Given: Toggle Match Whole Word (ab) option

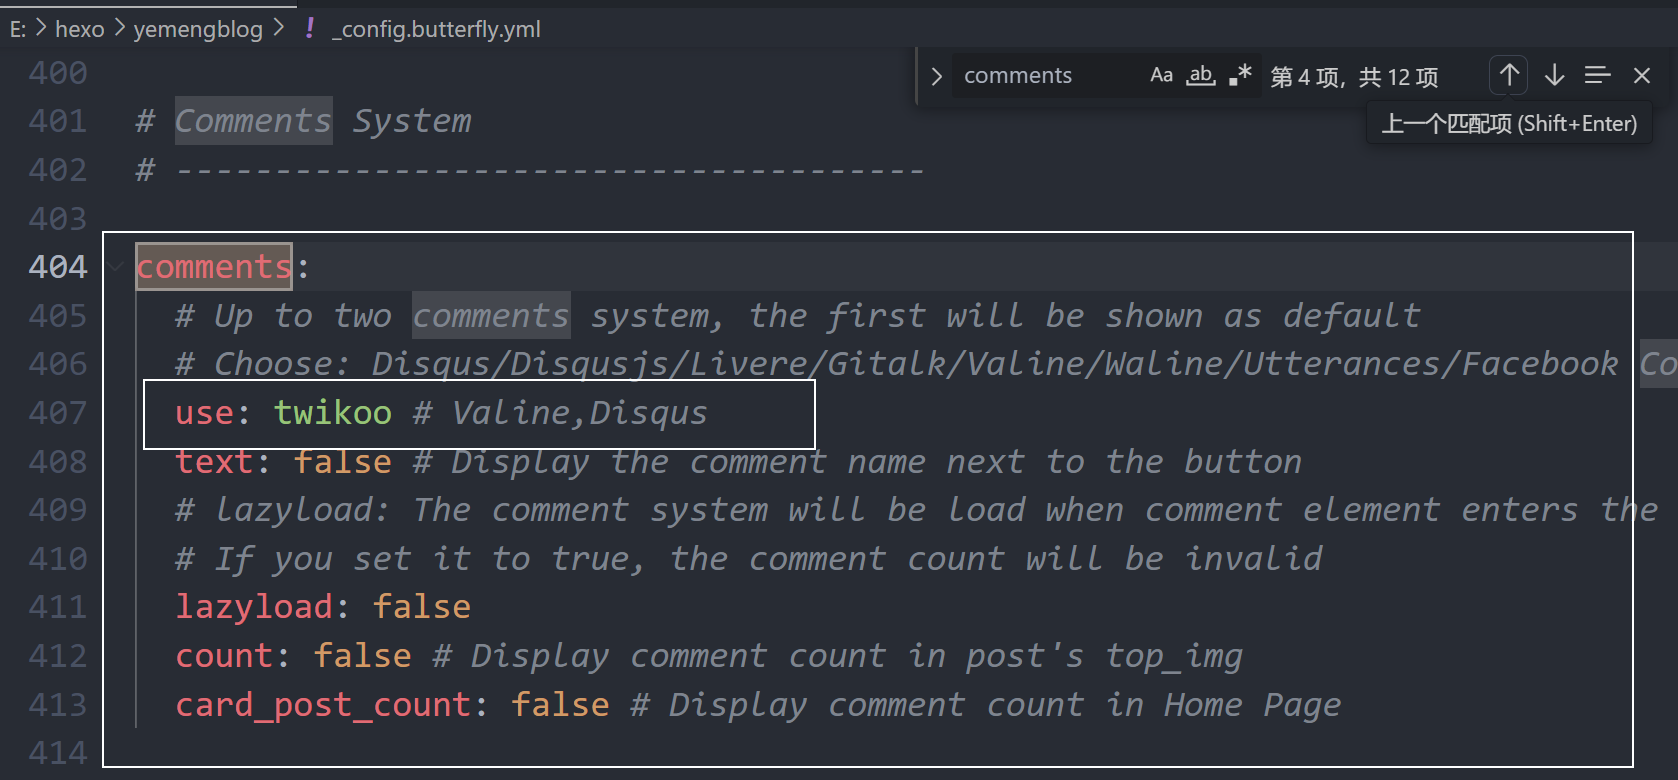Looking at the screenshot, I should click(1201, 75).
